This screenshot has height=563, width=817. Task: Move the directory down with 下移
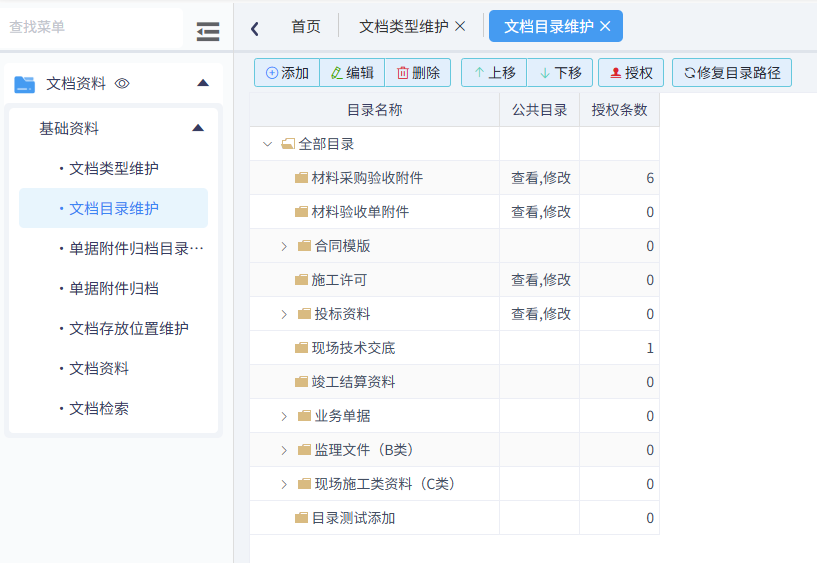560,73
